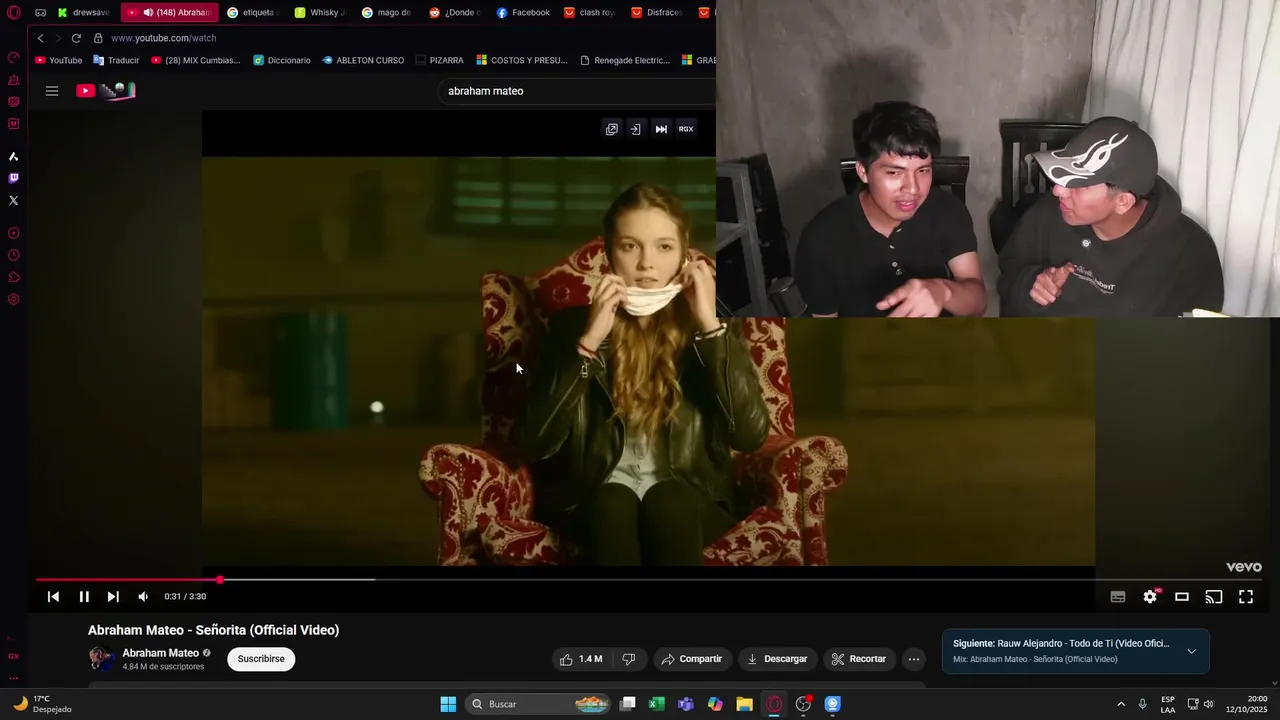The image size is (1280, 720).
Task: Enter fullscreen mode
Action: (1246, 597)
